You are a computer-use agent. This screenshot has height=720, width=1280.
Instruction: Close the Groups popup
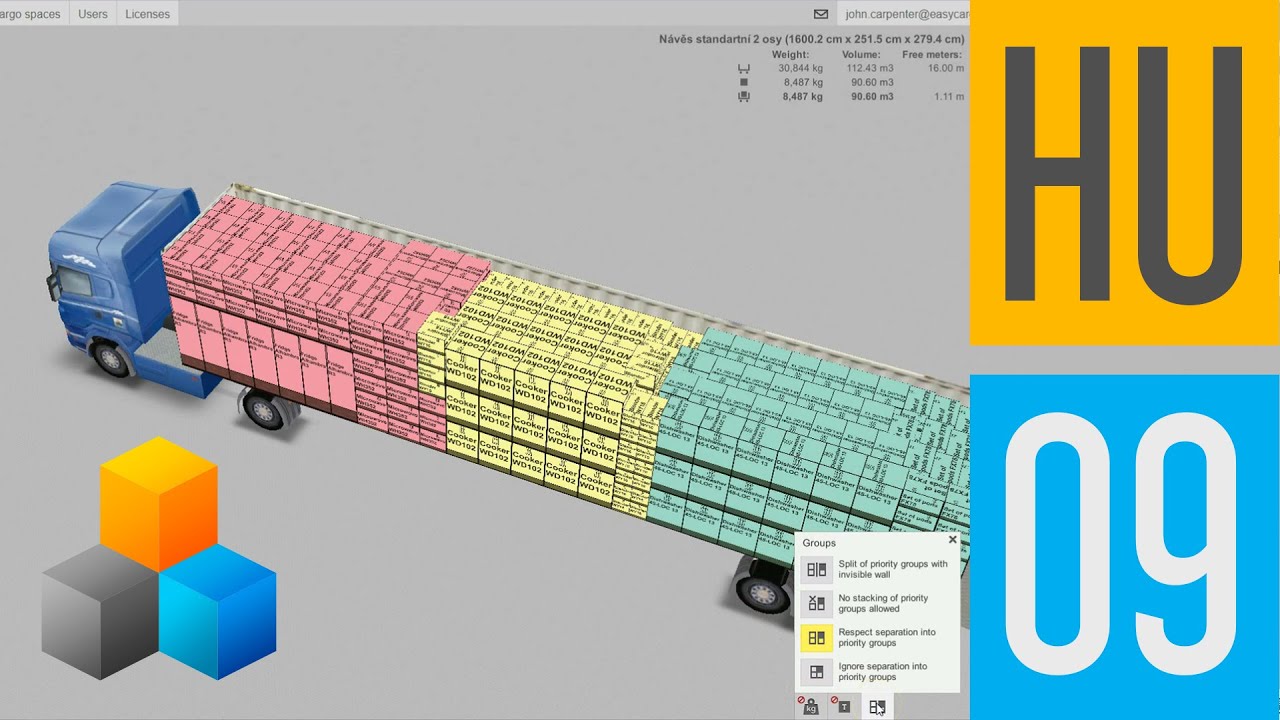[x=952, y=539]
